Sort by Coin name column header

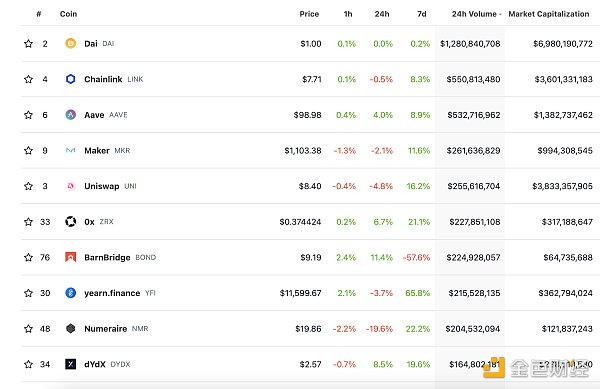[68, 14]
